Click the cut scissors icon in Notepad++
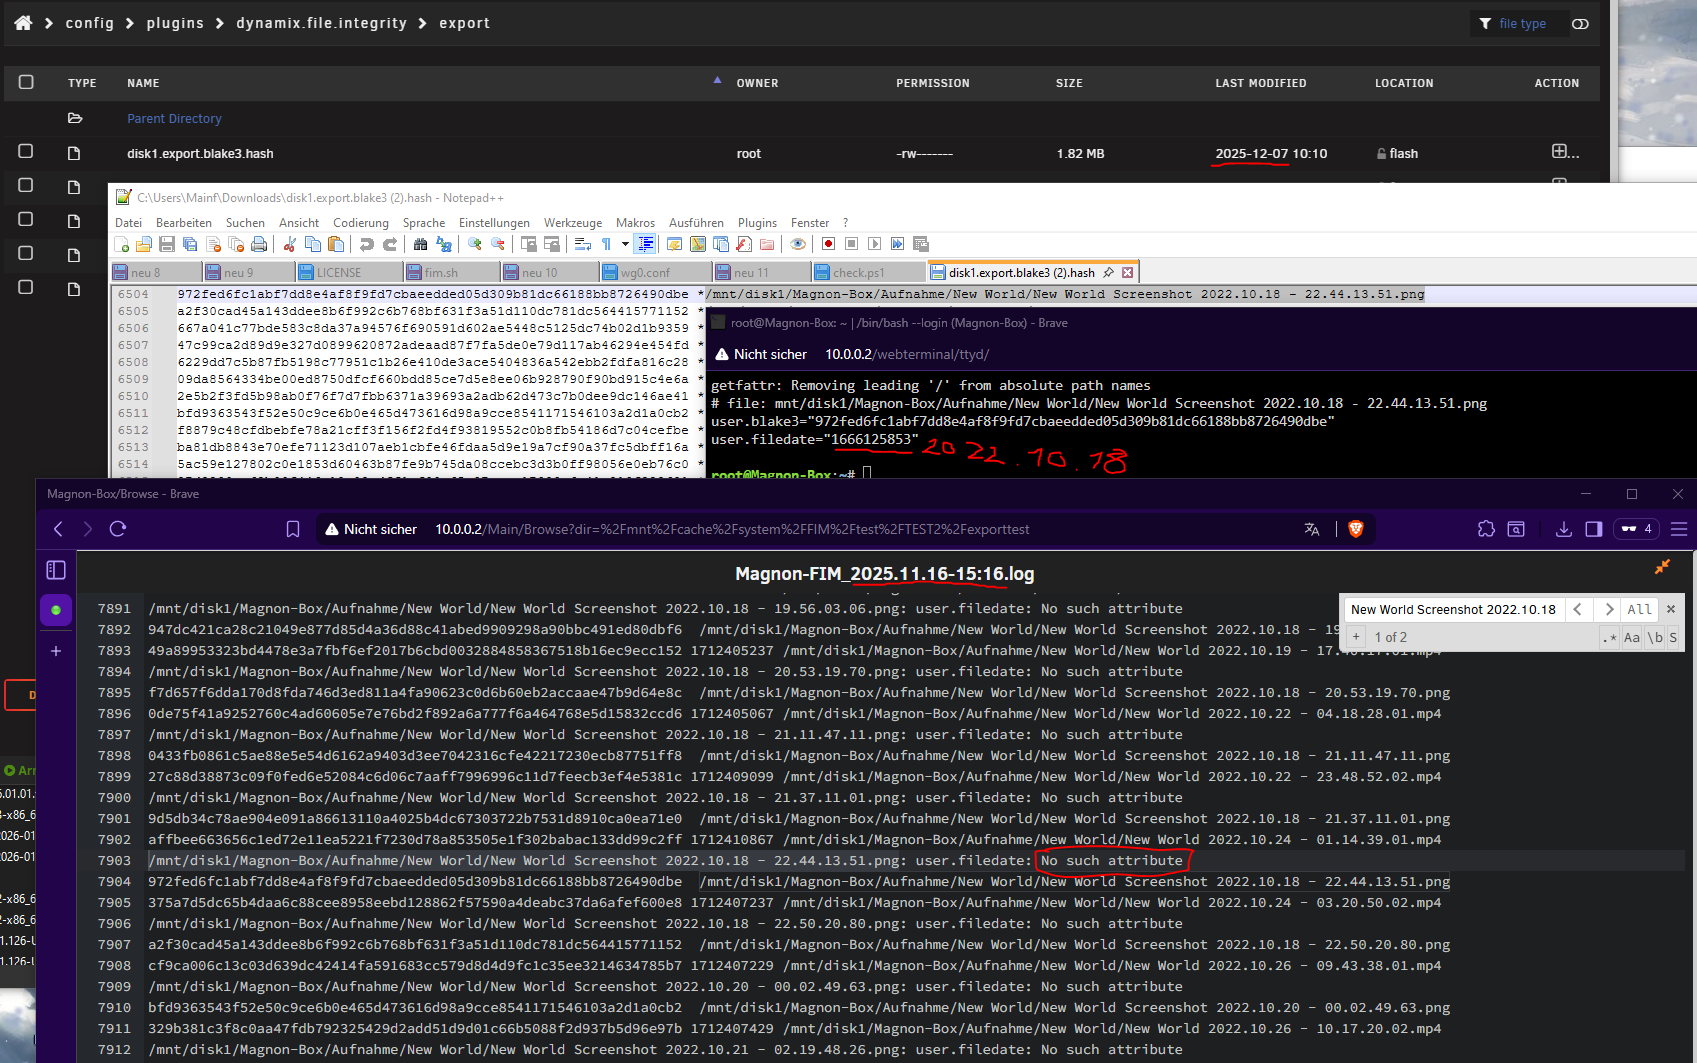 (x=289, y=244)
